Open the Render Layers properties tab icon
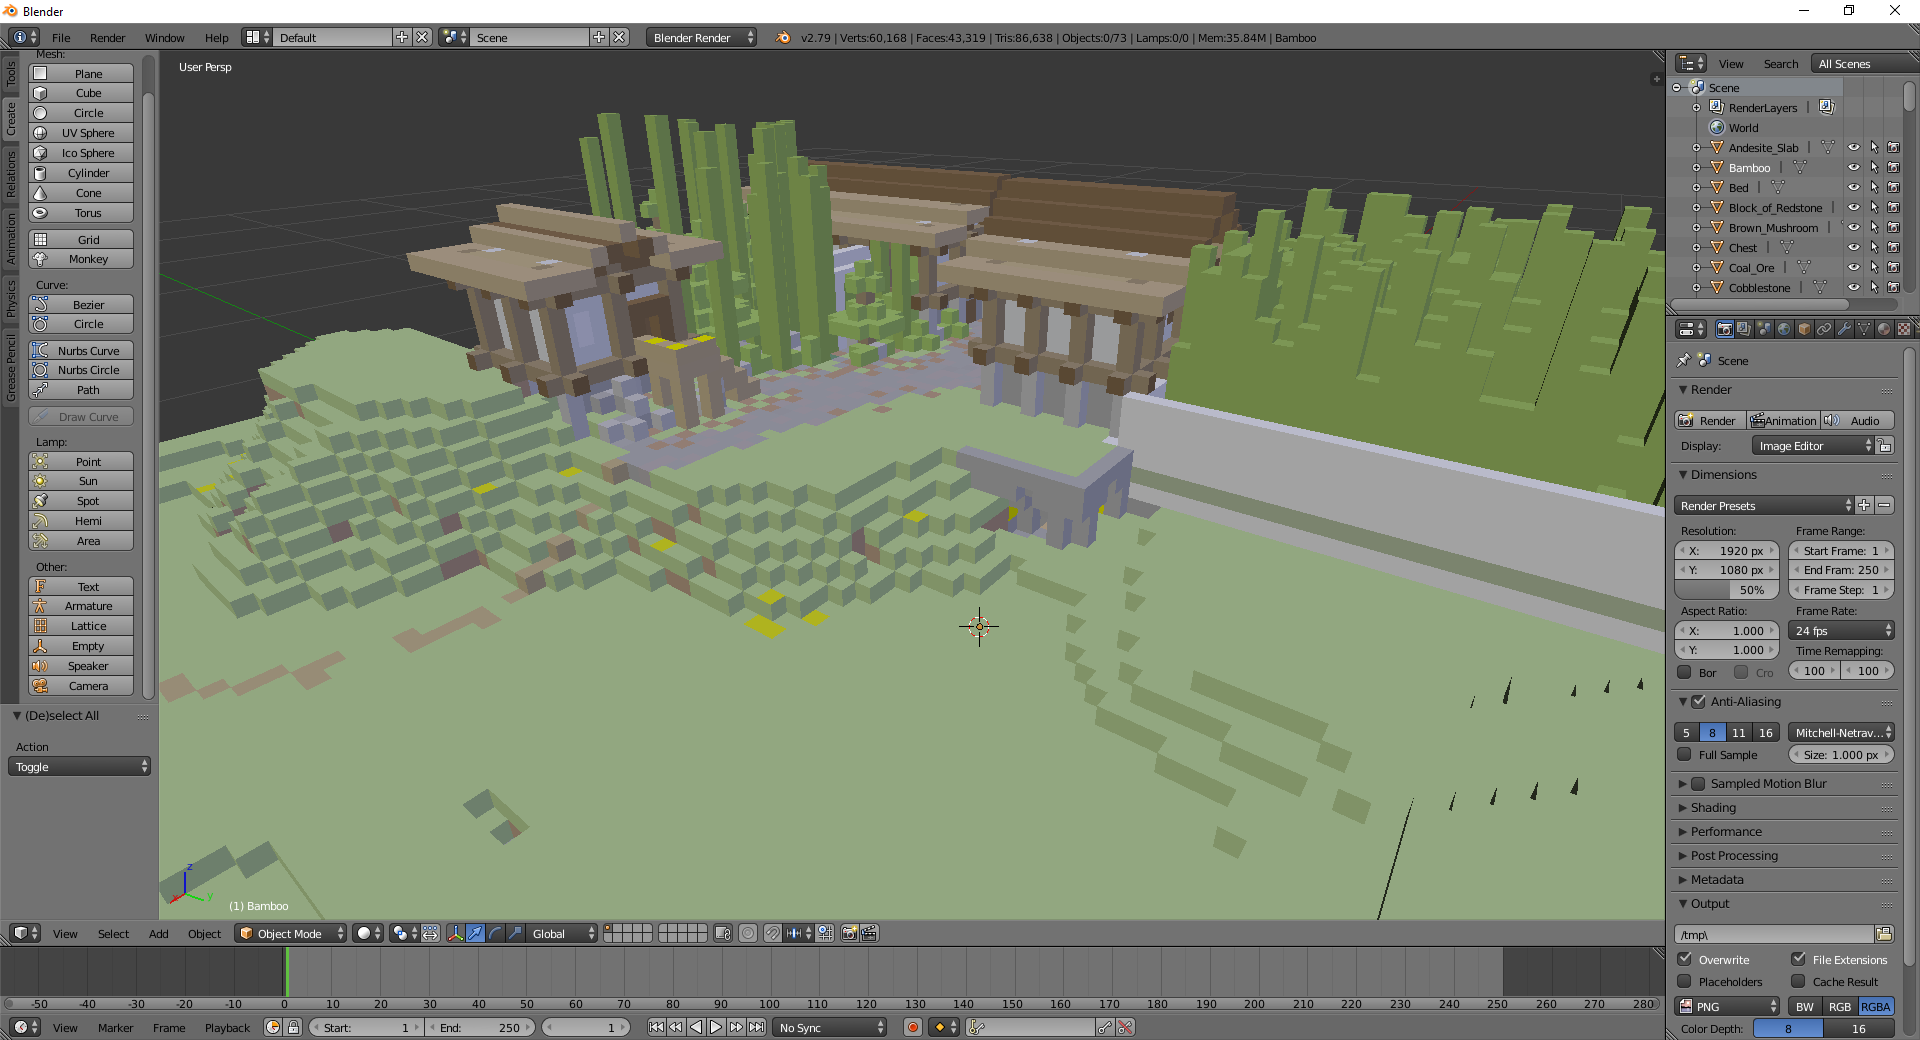Screen dimensions: 1920x1040 pos(1744,329)
